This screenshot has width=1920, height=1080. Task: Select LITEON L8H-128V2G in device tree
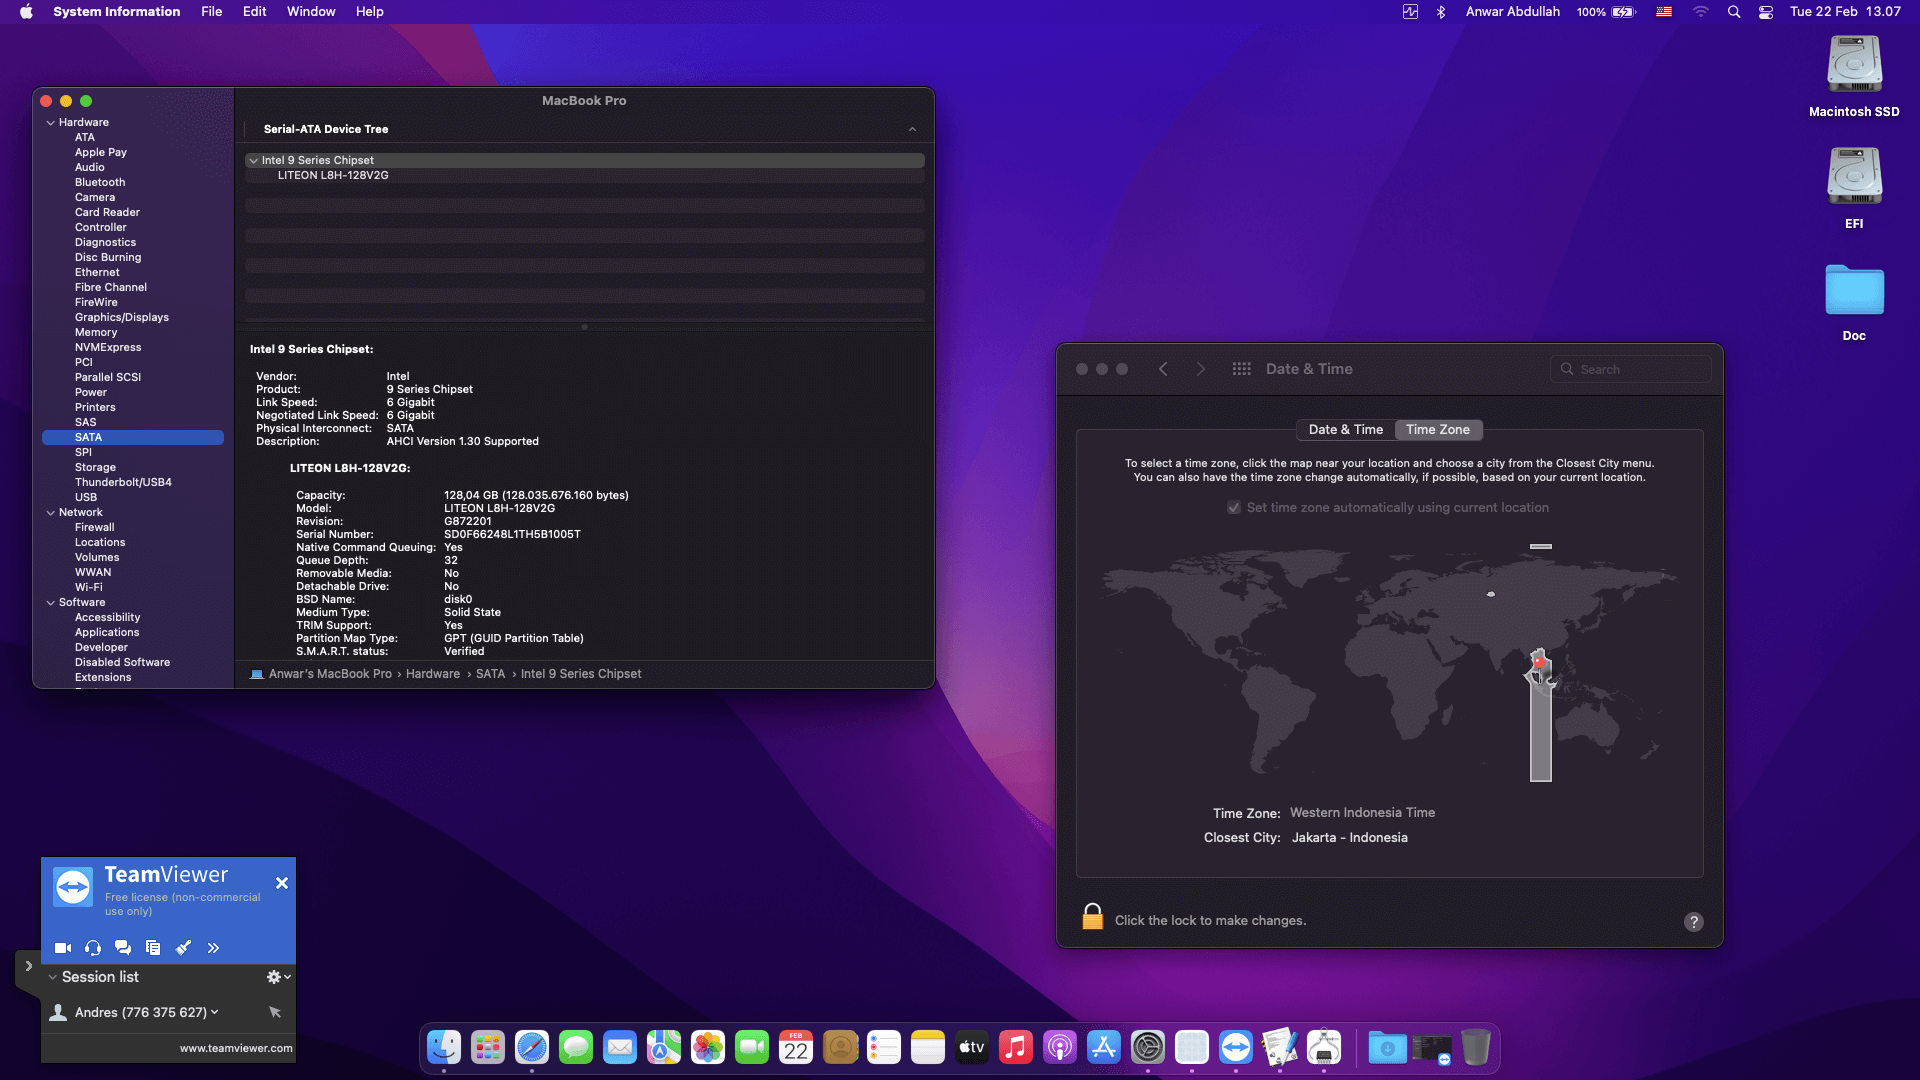(333, 176)
